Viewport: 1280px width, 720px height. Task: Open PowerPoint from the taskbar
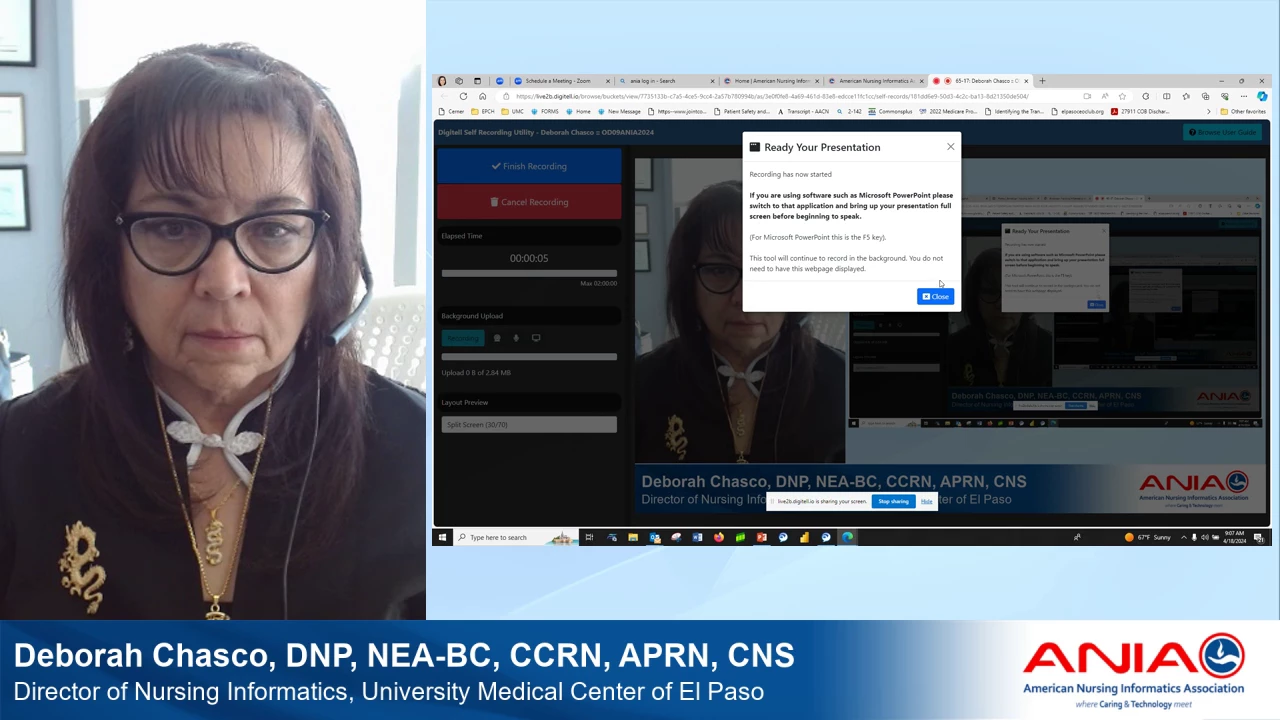(x=761, y=537)
